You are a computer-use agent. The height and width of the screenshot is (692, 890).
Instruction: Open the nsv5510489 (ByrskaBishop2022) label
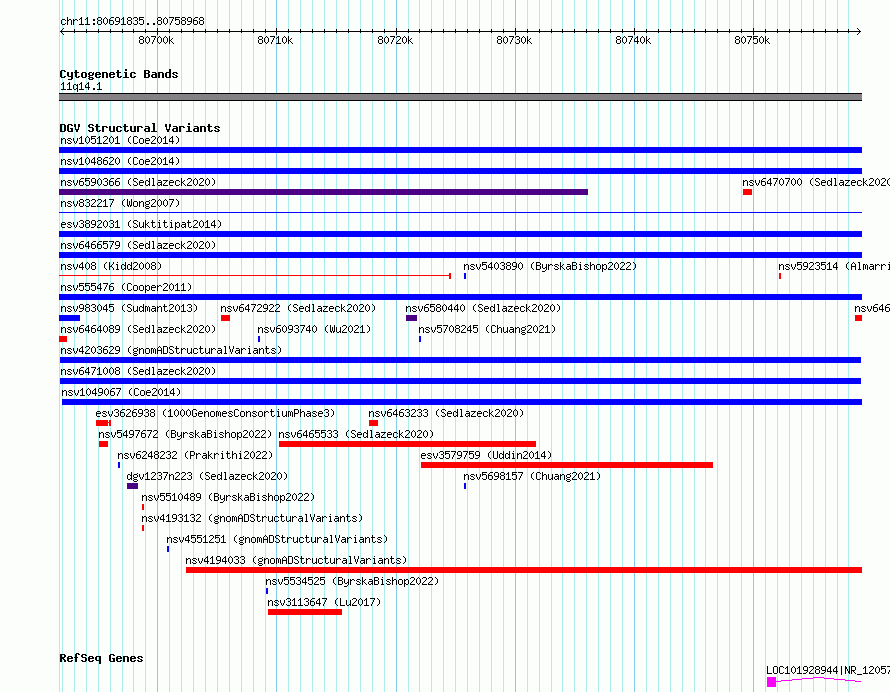click(x=228, y=497)
